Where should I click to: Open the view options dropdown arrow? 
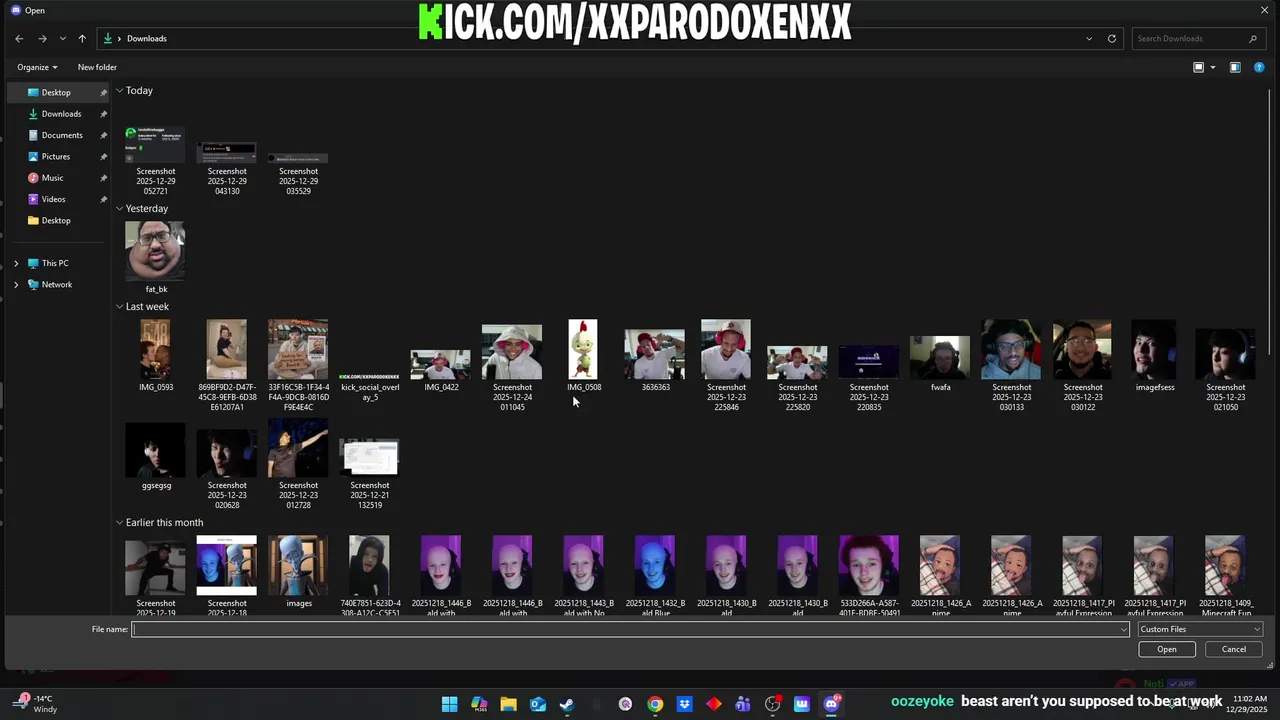click(x=1213, y=67)
